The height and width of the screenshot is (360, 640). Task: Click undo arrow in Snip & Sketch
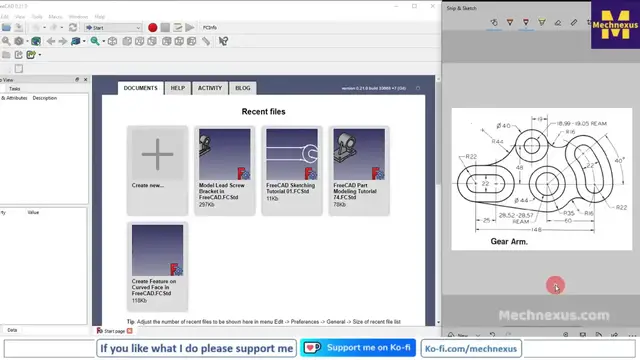pos(493,335)
